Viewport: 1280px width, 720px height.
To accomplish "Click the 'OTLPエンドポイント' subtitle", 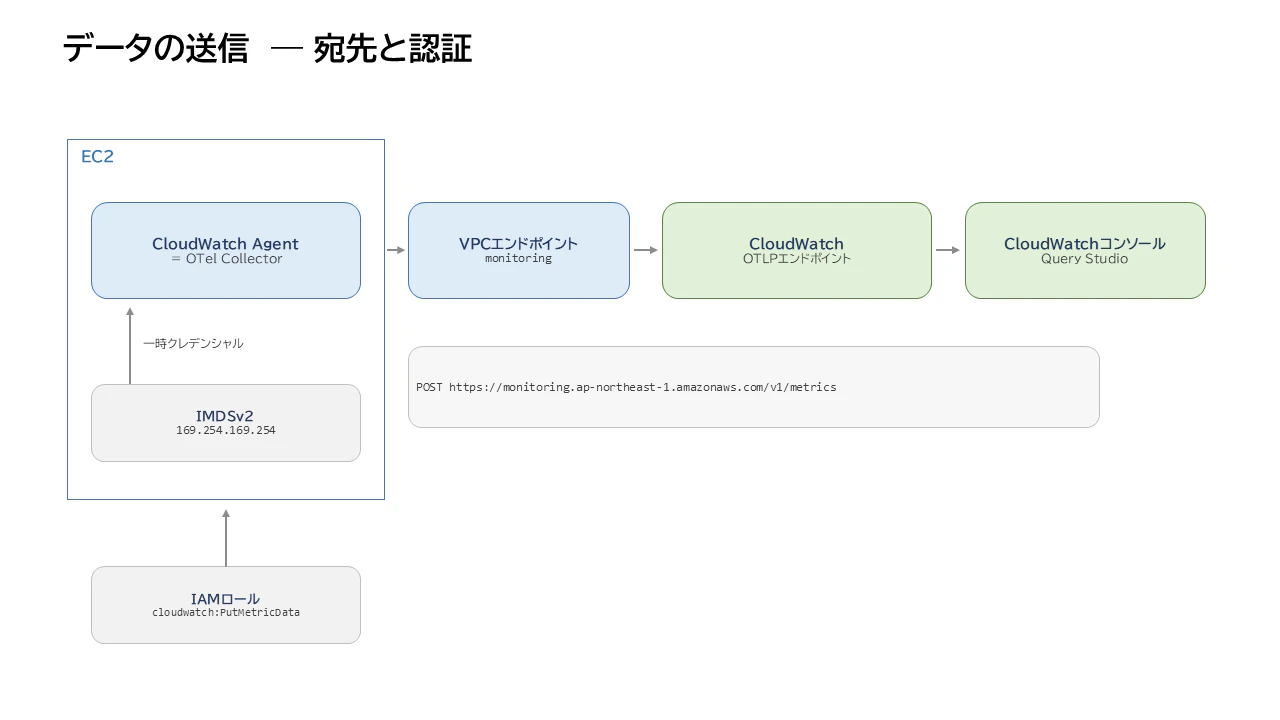I will coord(797,259).
